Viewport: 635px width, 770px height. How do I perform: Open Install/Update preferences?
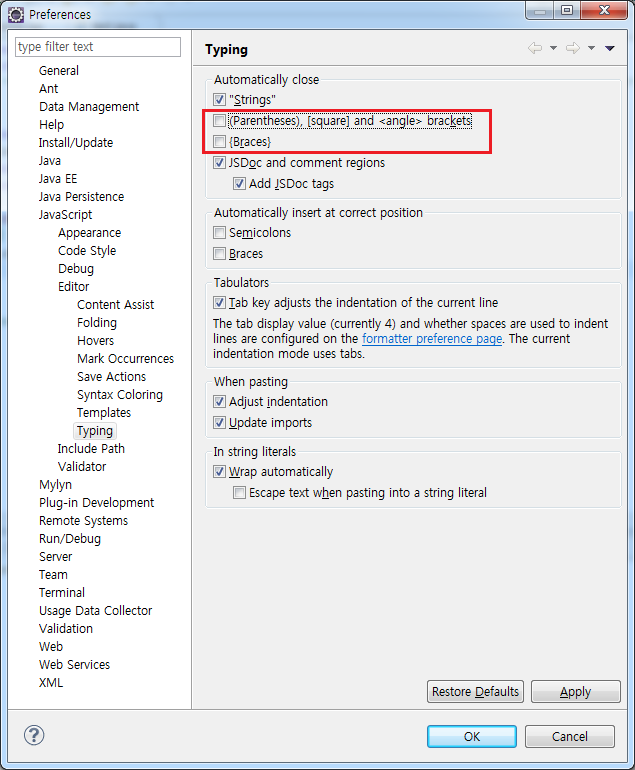point(76,143)
